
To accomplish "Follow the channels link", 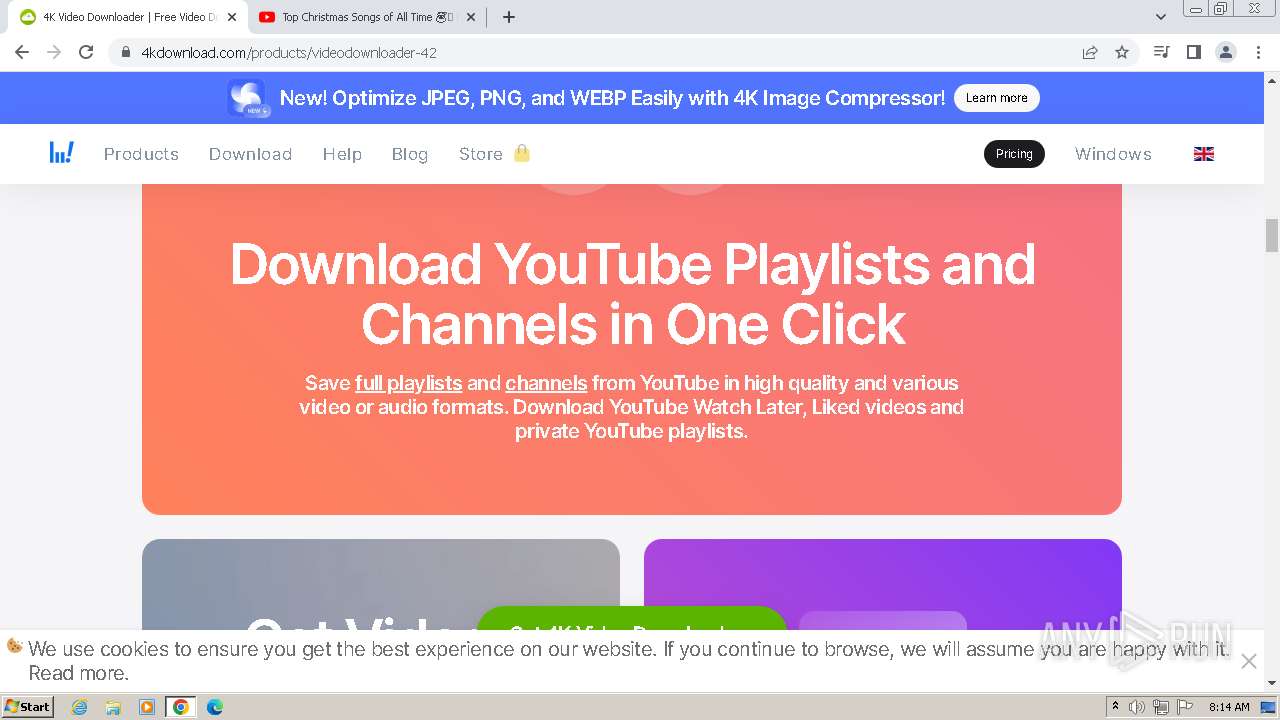I will click(546, 383).
